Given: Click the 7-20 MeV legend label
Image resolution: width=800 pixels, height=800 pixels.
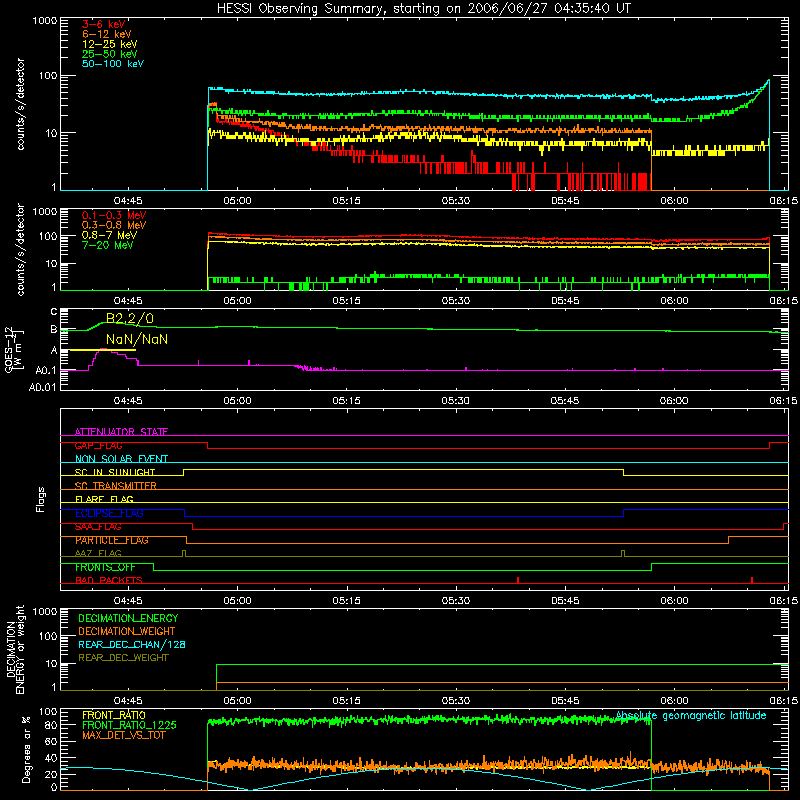Looking at the screenshot, I should point(107,245).
